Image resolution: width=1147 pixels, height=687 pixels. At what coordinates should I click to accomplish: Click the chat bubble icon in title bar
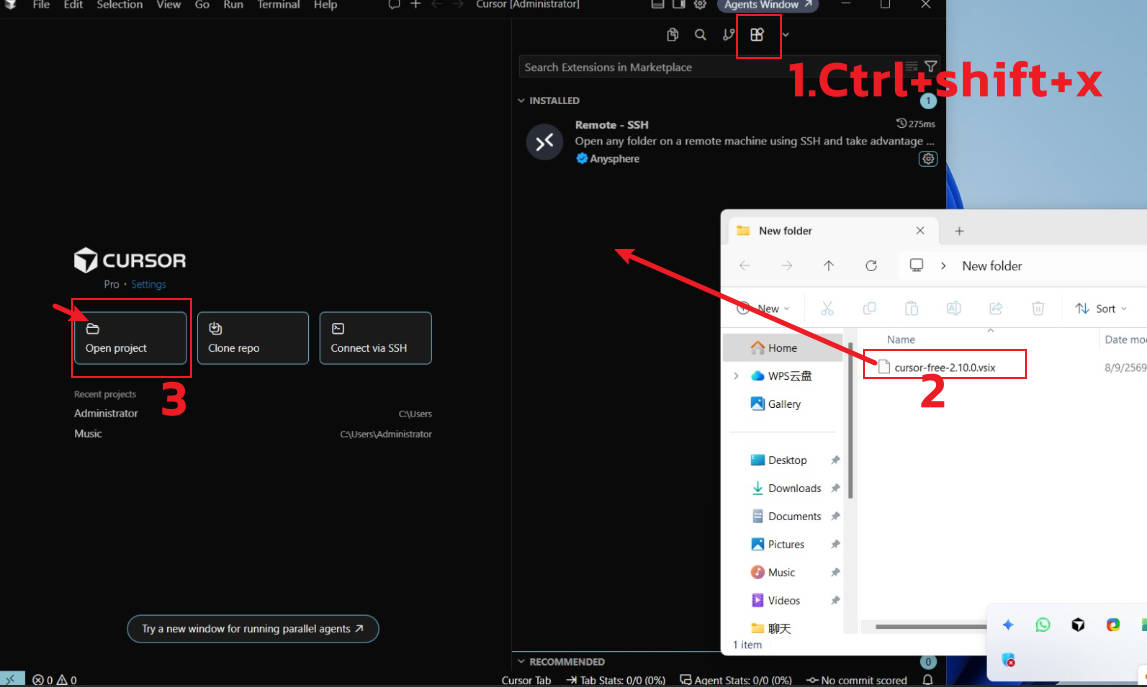click(x=394, y=4)
